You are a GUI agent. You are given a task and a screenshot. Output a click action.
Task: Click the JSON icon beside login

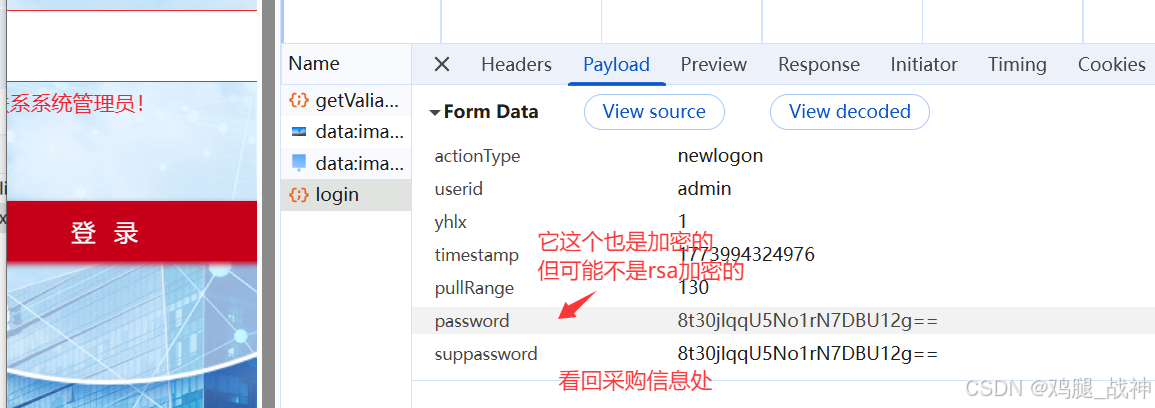coord(298,195)
